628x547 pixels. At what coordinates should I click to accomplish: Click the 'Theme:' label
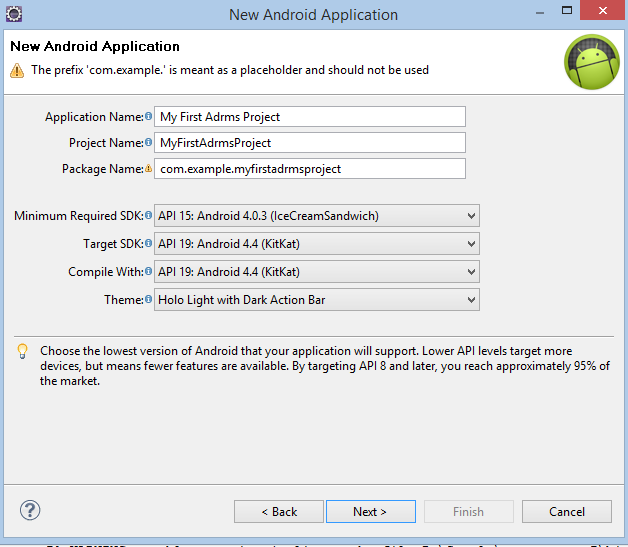(x=124, y=300)
